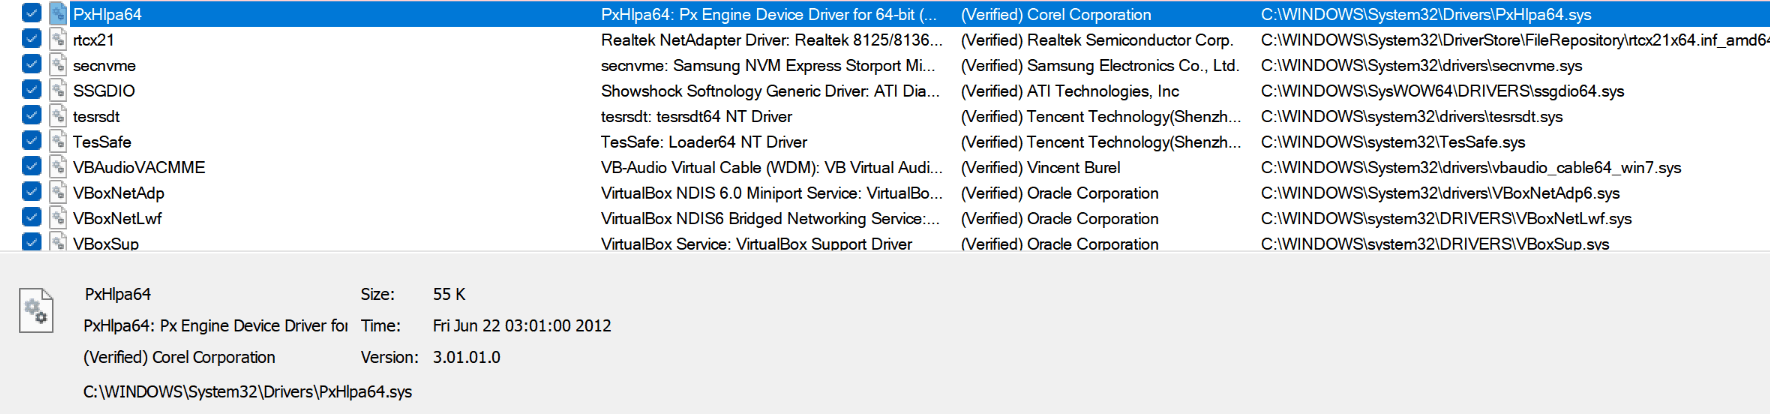Uncheck the PxHlpa64 entry checkbox

(x=32, y=14)
